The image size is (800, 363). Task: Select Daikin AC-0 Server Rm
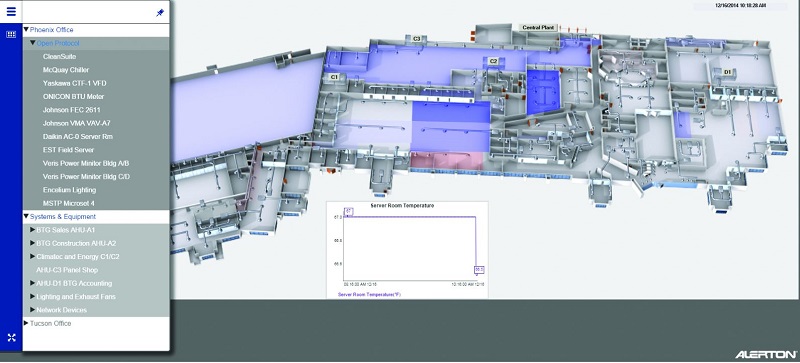click(x=78, y=136)
